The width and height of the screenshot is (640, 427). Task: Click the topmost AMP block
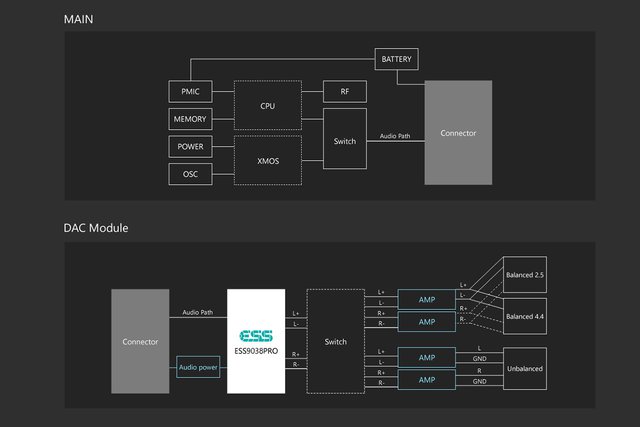pos(428,299)
